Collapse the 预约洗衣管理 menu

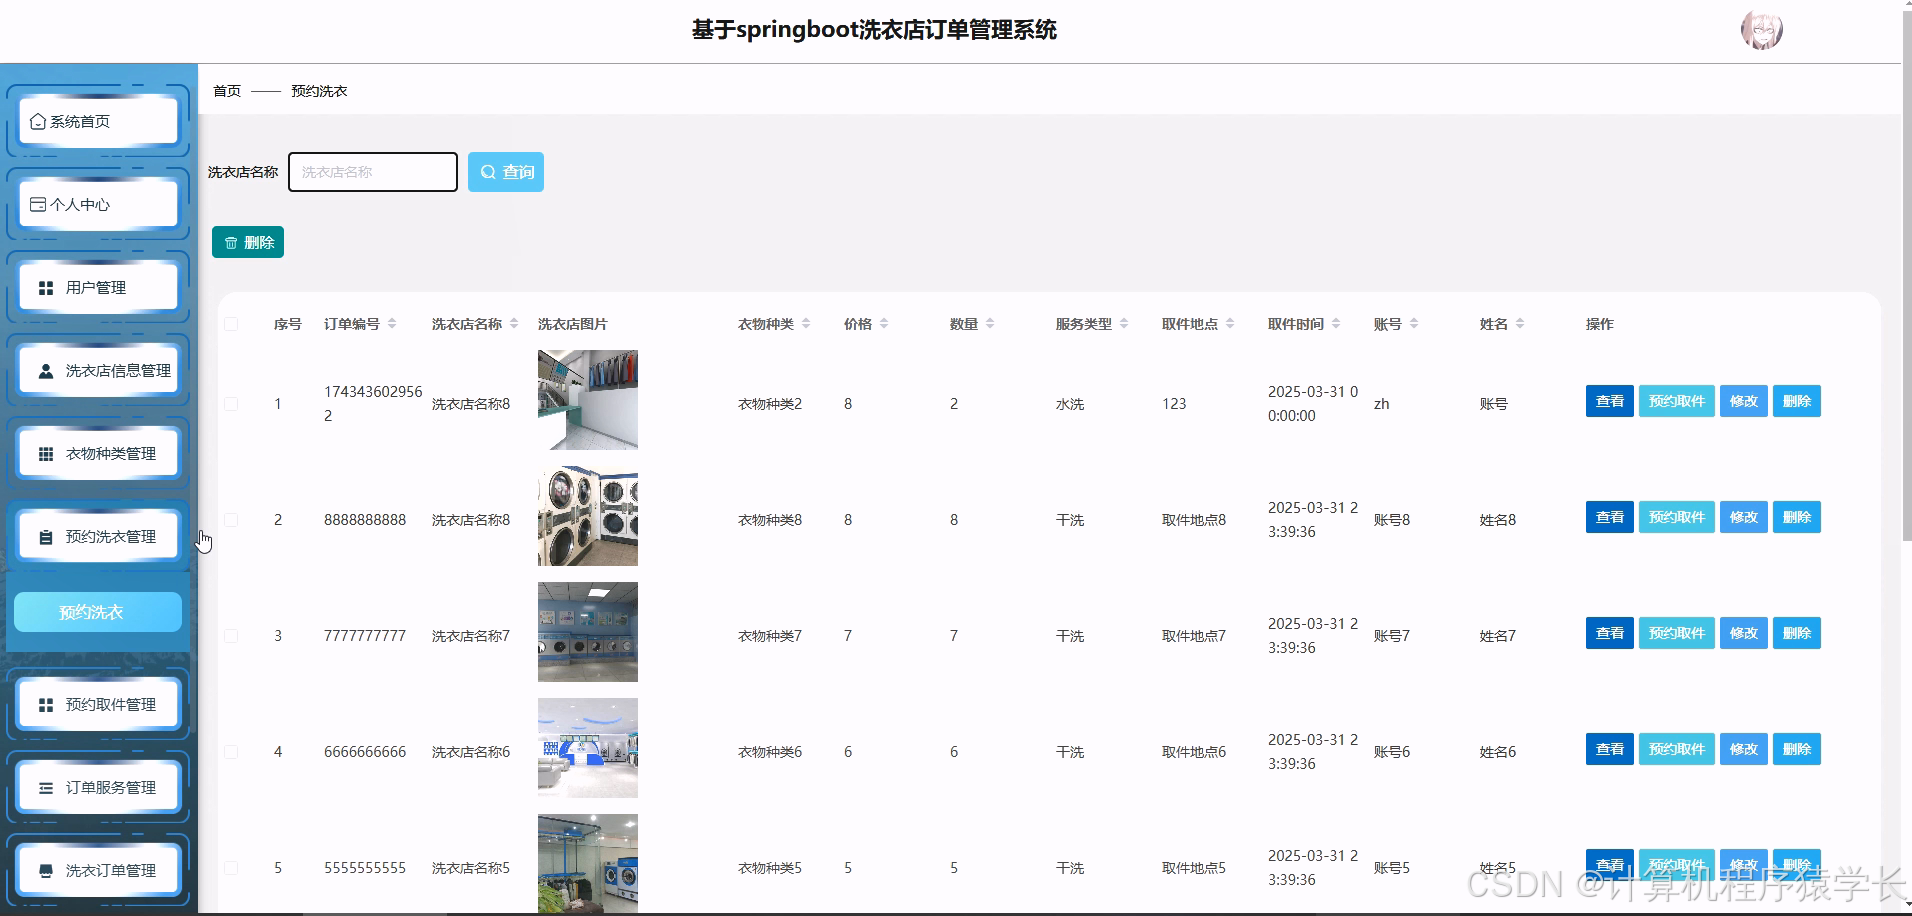click(x=98, y=536)
